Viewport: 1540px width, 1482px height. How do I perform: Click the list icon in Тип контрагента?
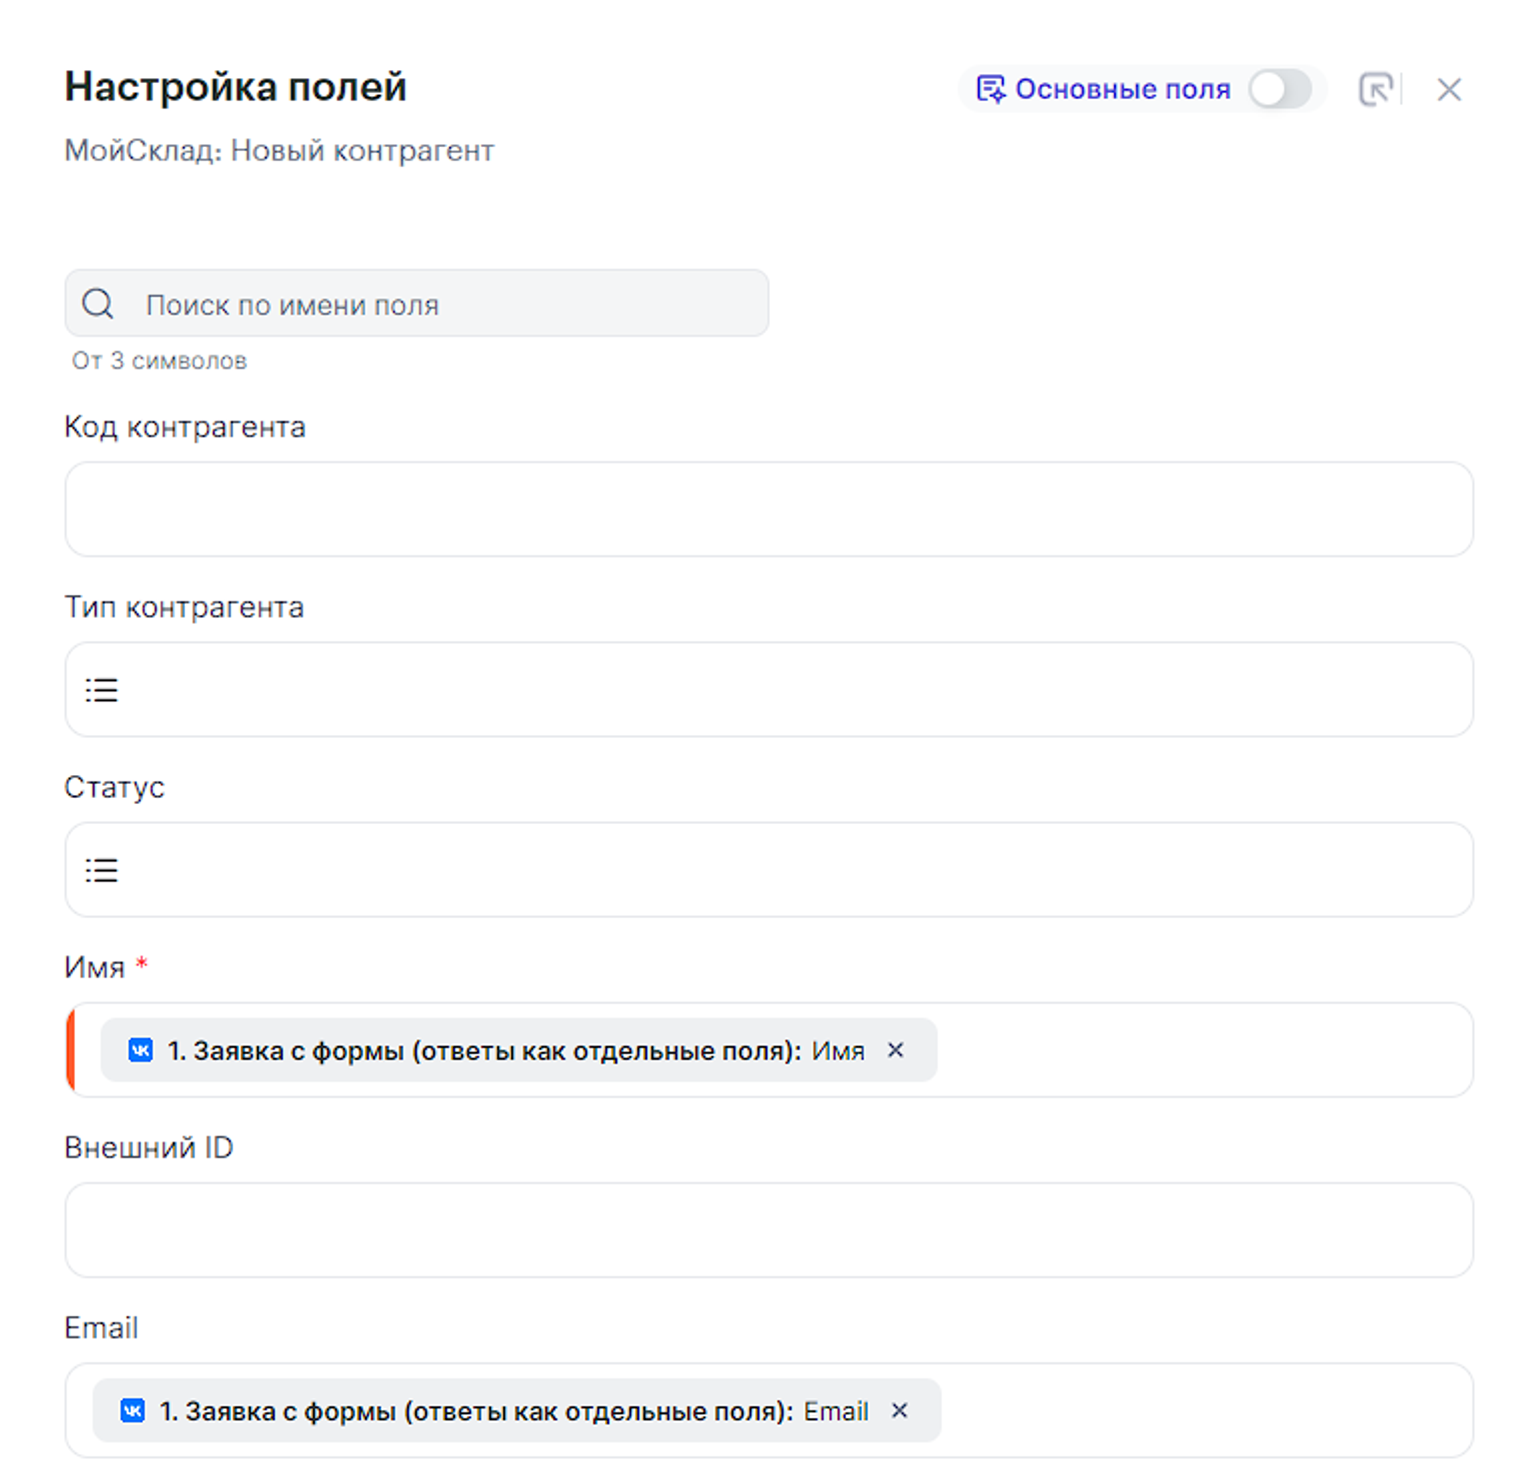[x=101, y=690]
